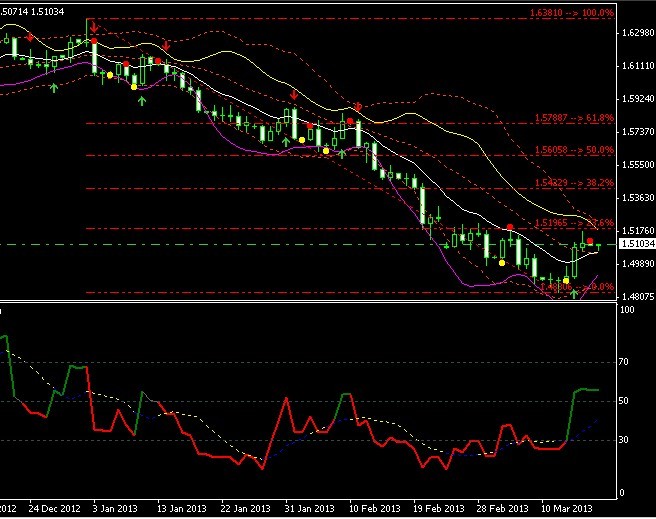Click the 31 Jan 2013 date label

pyautogui.click(x=310, y=509)
